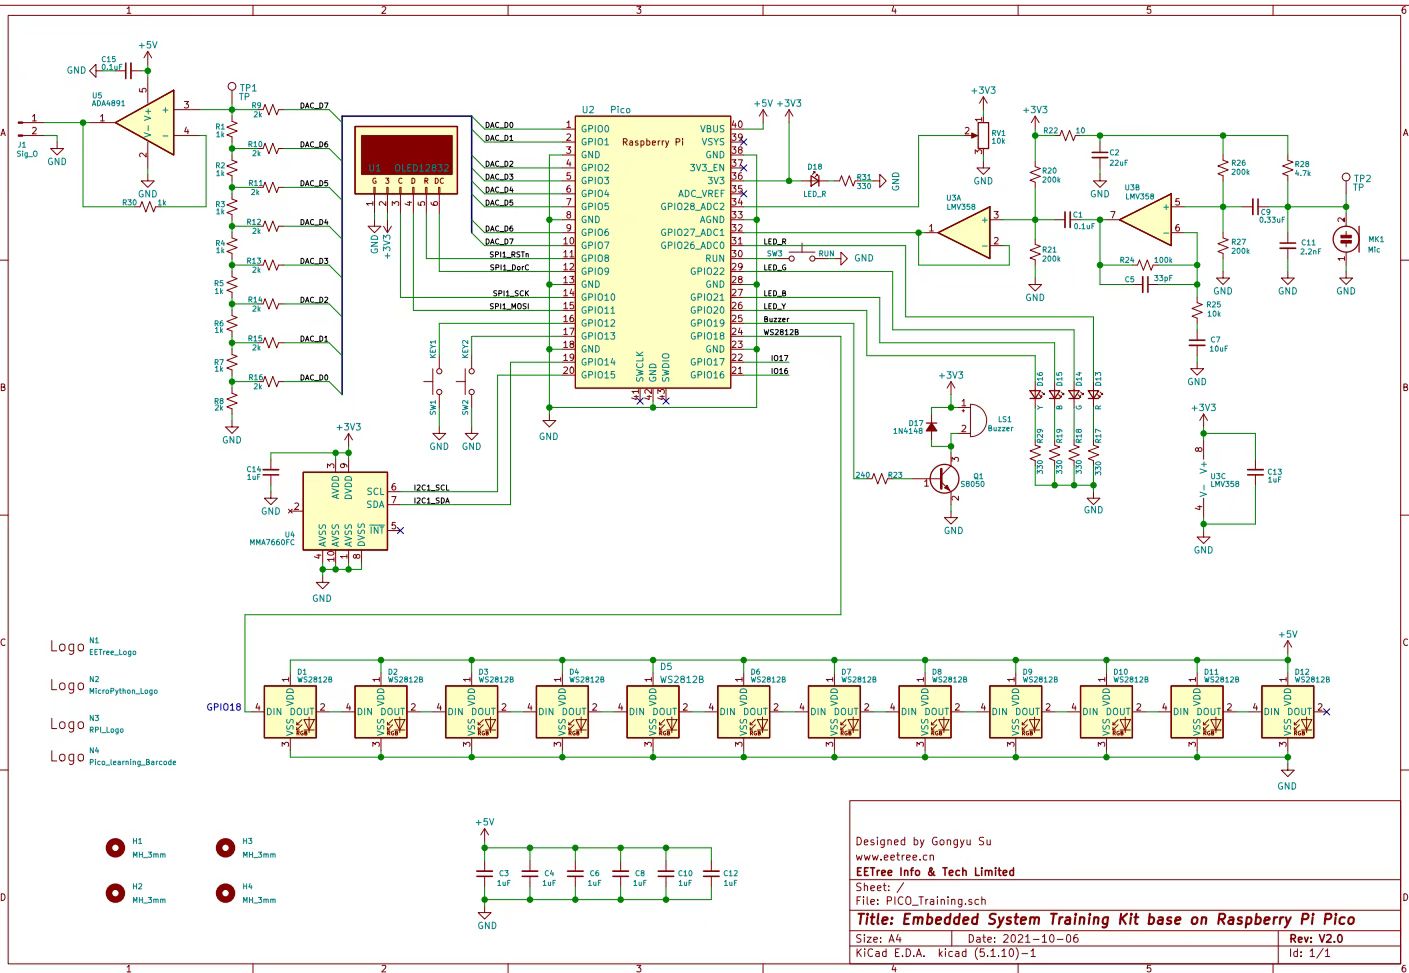Click the C13 1uF capacitor symbol

[1255, 471]
